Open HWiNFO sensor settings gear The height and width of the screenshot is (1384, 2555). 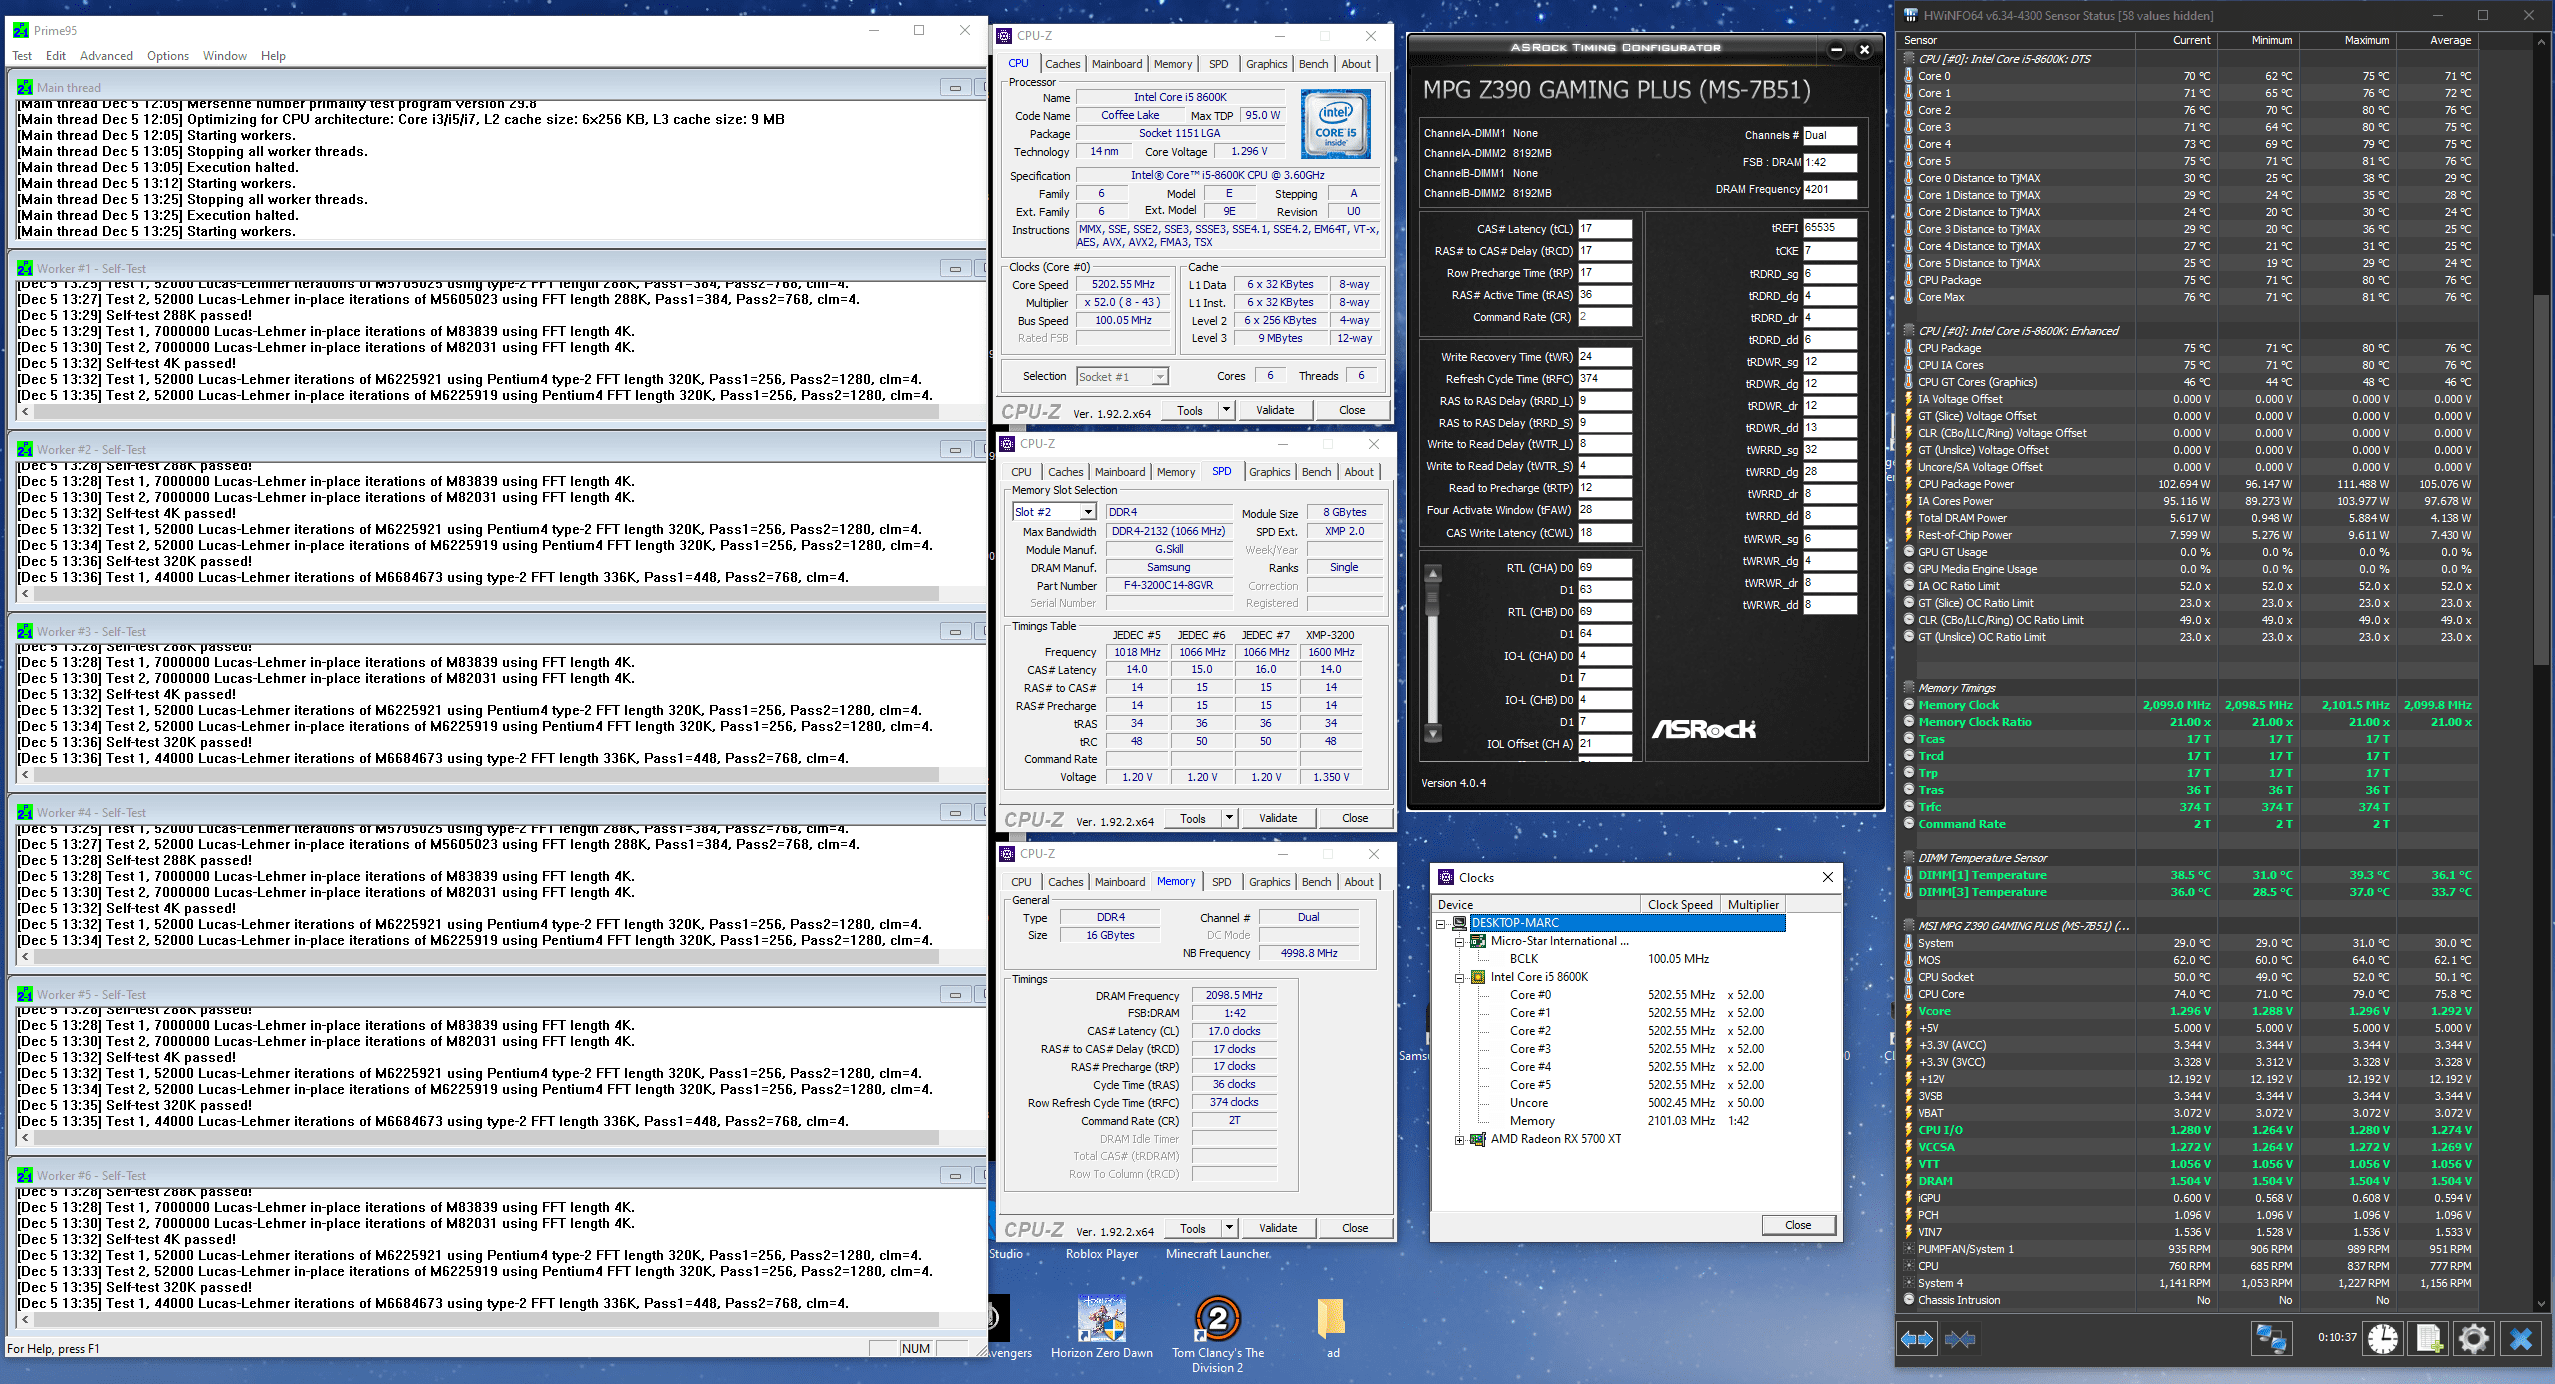click(x=2474, y=1339)
